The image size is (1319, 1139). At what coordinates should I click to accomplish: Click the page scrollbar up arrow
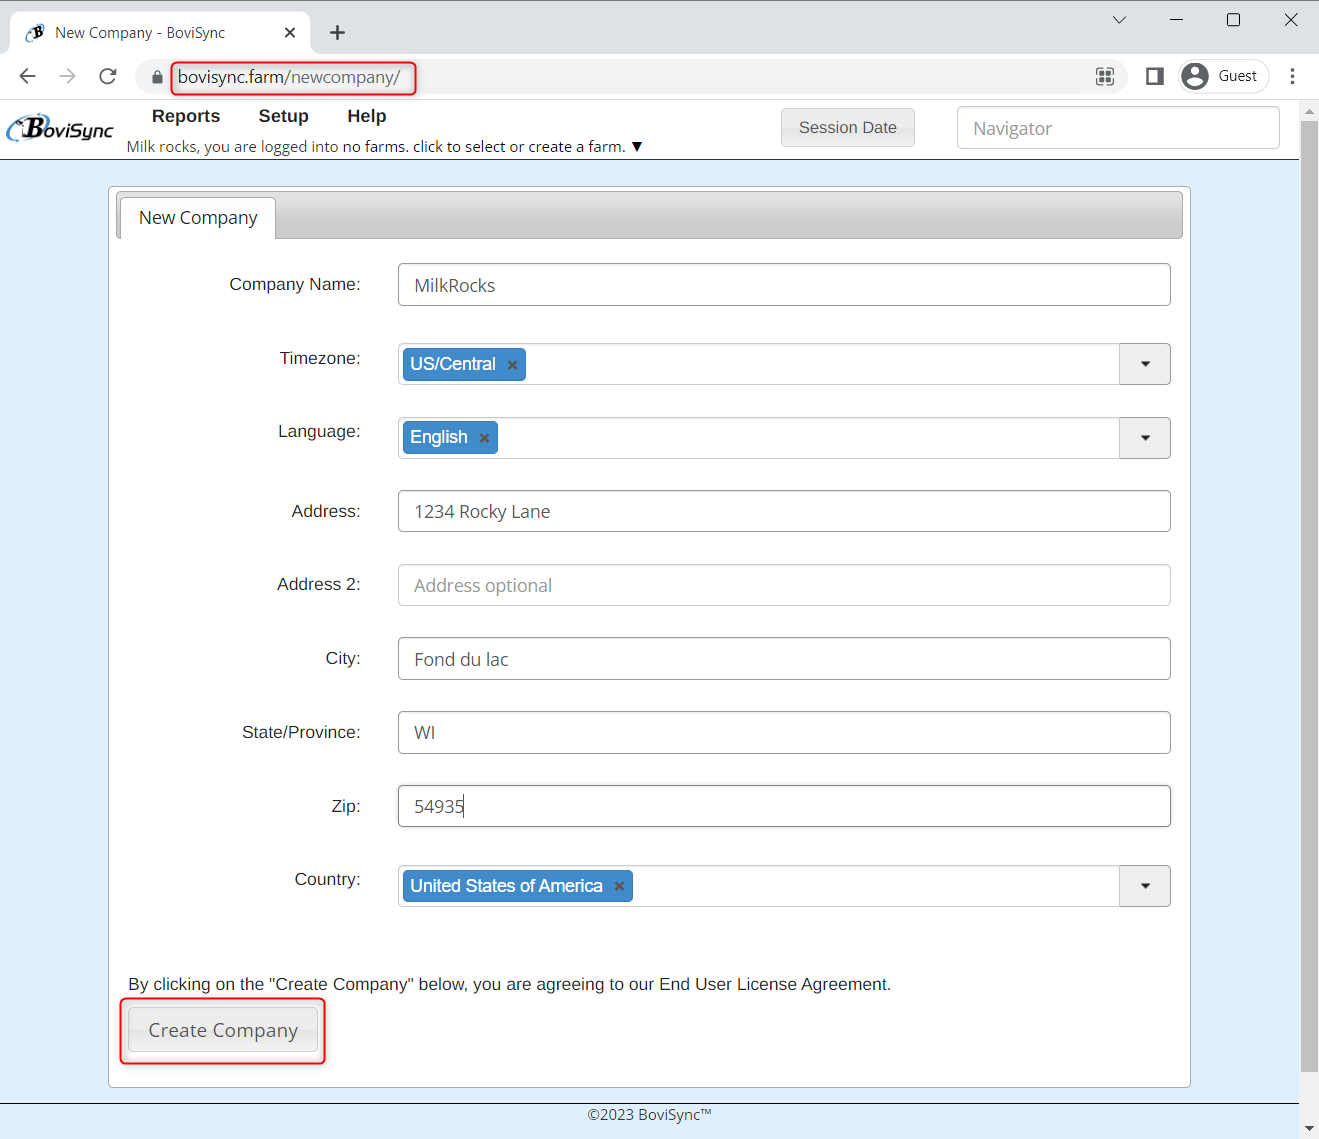point(1309,111)
